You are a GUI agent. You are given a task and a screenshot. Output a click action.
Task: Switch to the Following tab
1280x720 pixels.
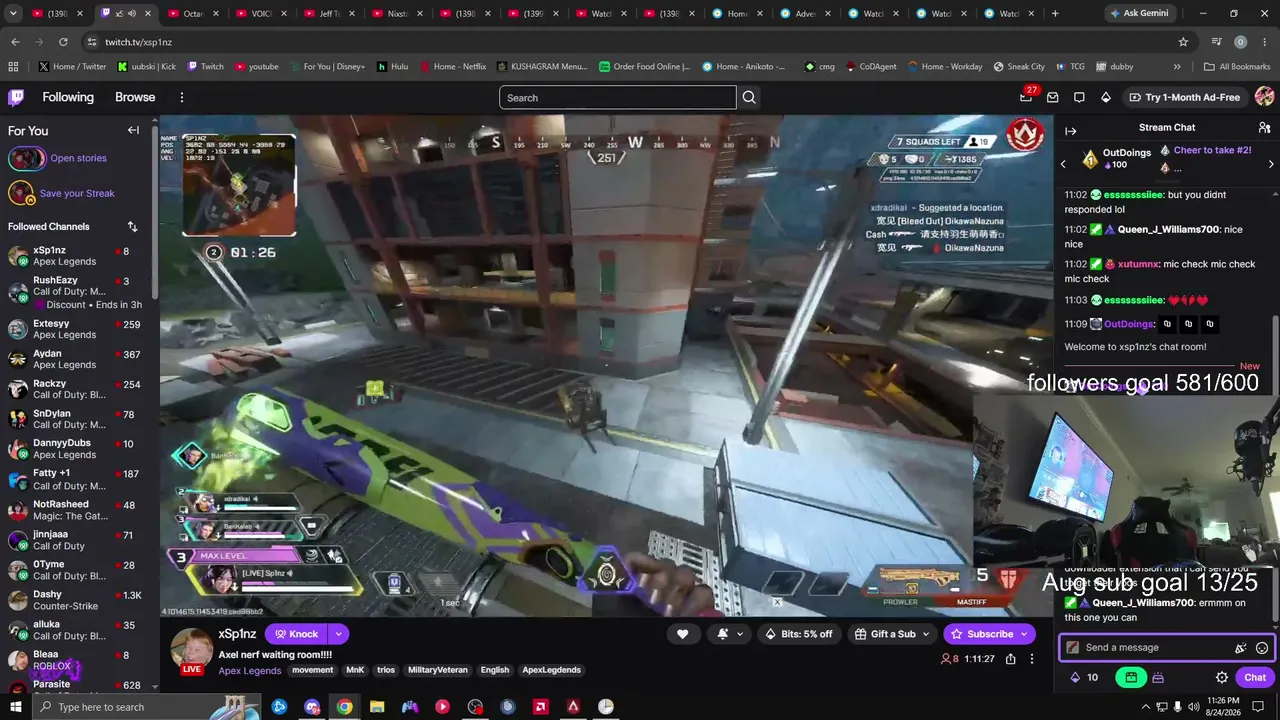pyautogui.click(x=68, y=97)
